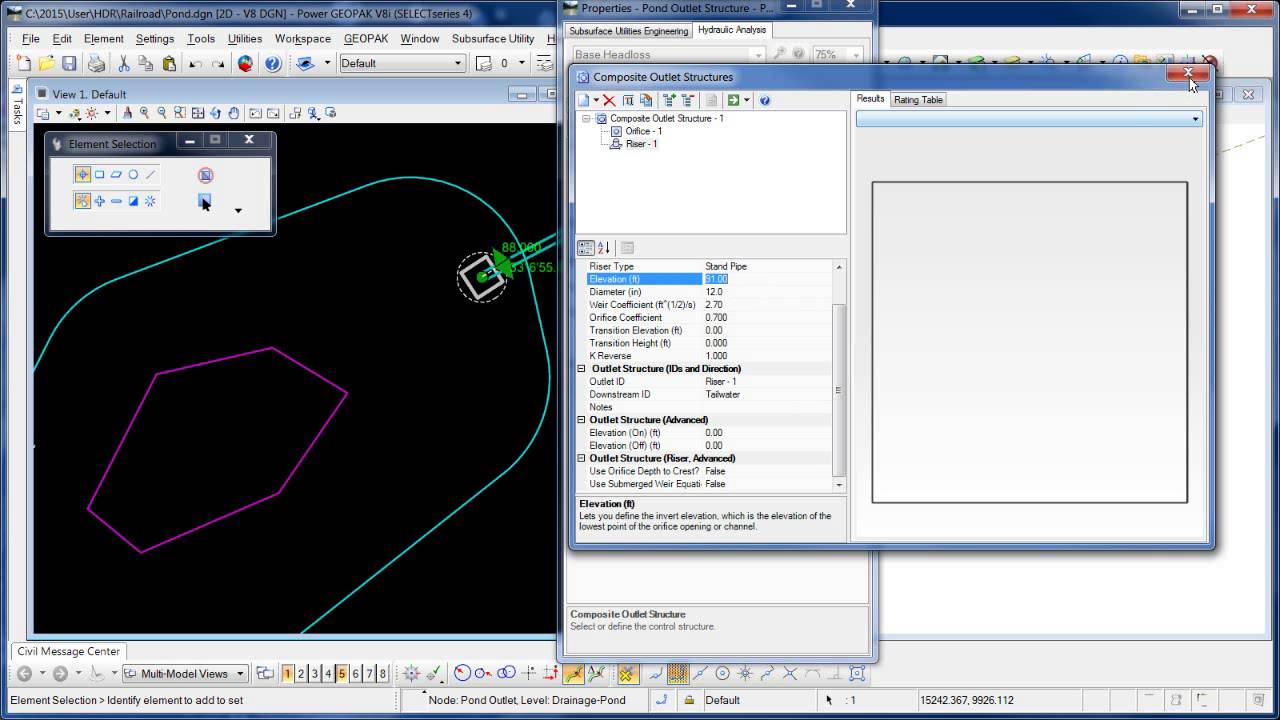The image size is (1280, 720).
Task: Click the Downstream ID value Tailwater
Action: tap(767, 394)
